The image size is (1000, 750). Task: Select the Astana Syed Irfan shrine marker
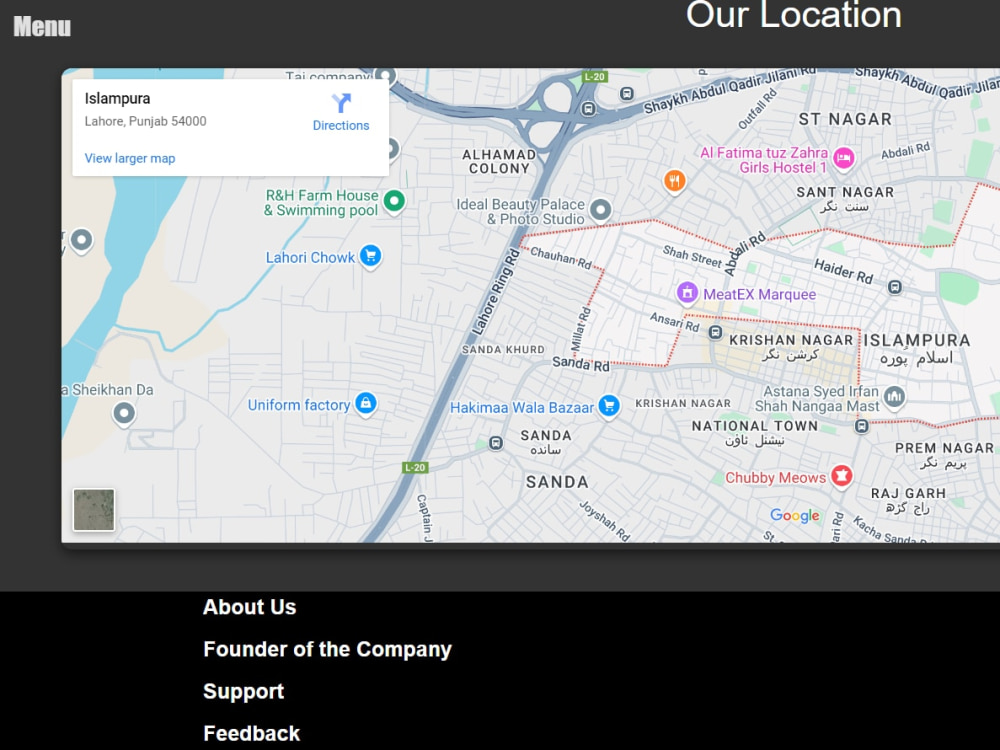894,397
